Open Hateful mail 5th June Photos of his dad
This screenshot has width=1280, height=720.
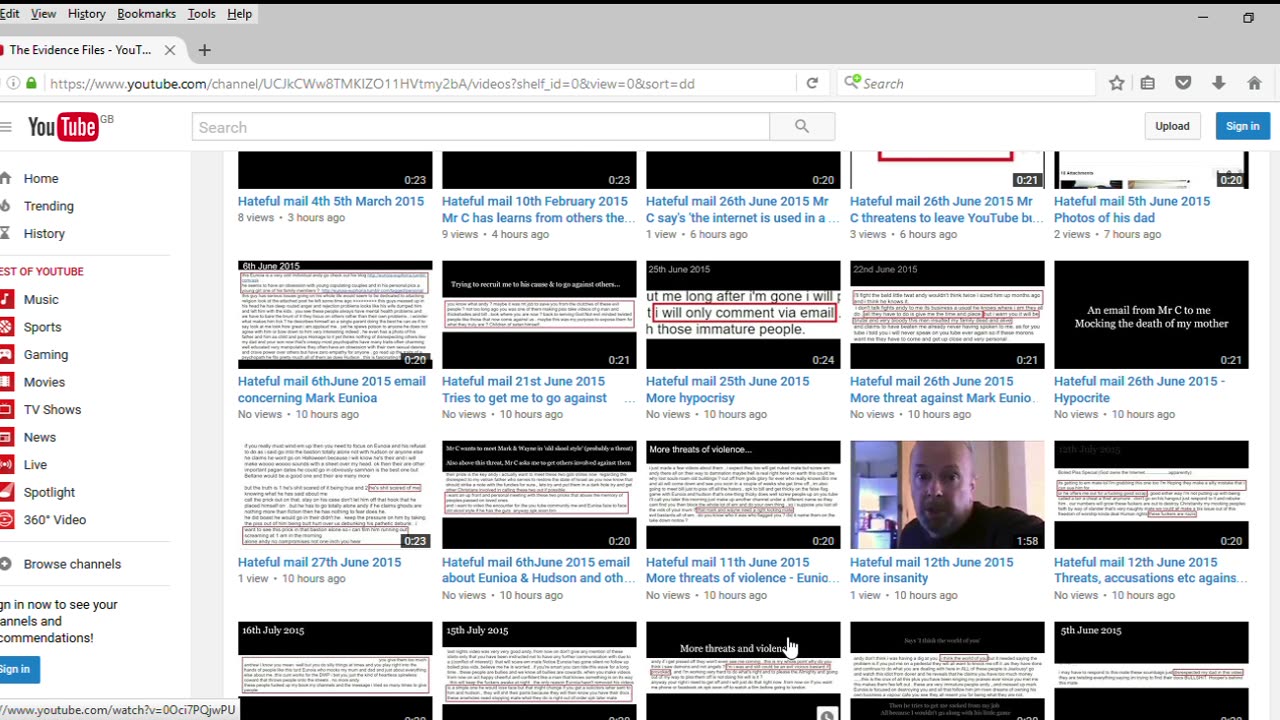pyautogui.click(x=1132, y=209)
